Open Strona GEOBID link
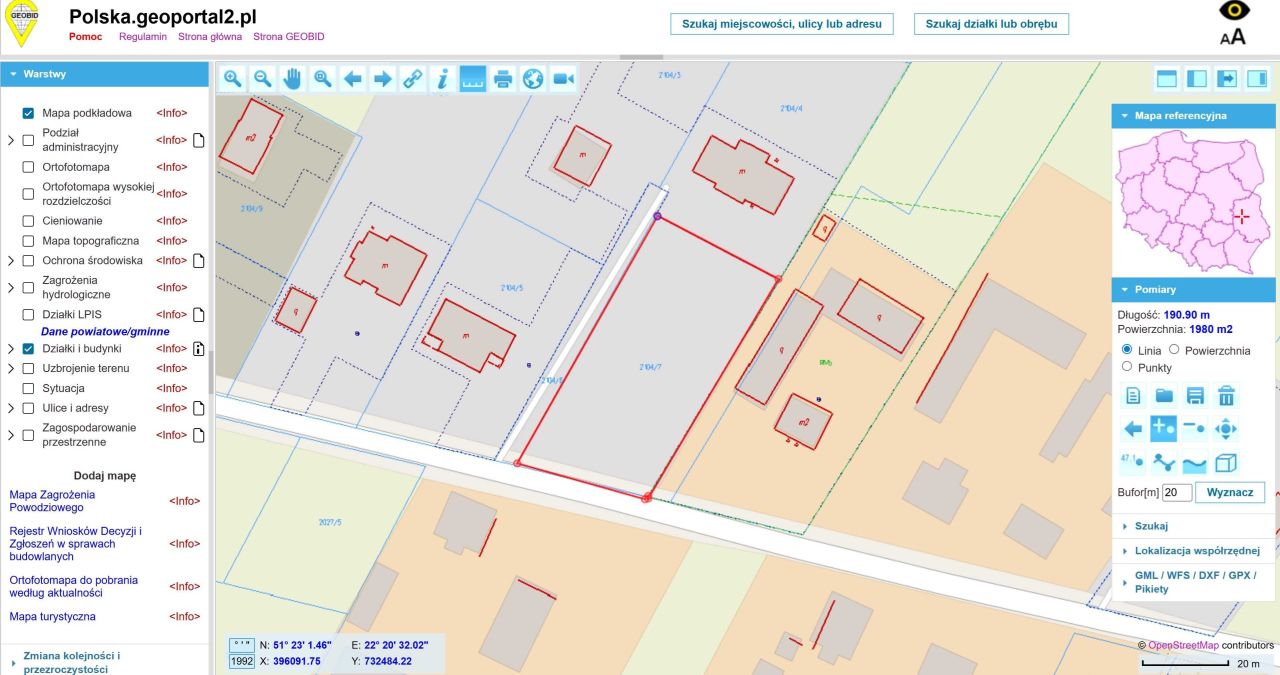The image size is (1280, 675). pyautogui.click(x=289, y=36)
